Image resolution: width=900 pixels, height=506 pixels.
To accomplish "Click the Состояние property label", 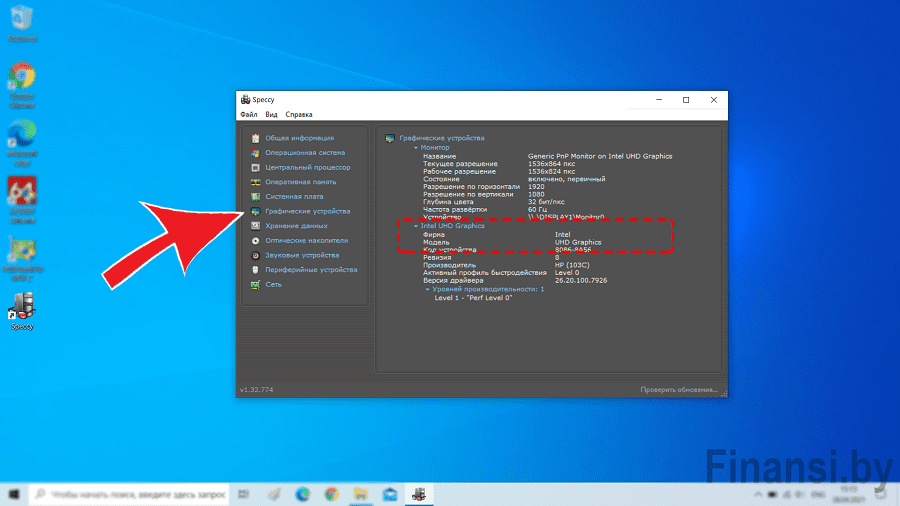I will point(441,179).
